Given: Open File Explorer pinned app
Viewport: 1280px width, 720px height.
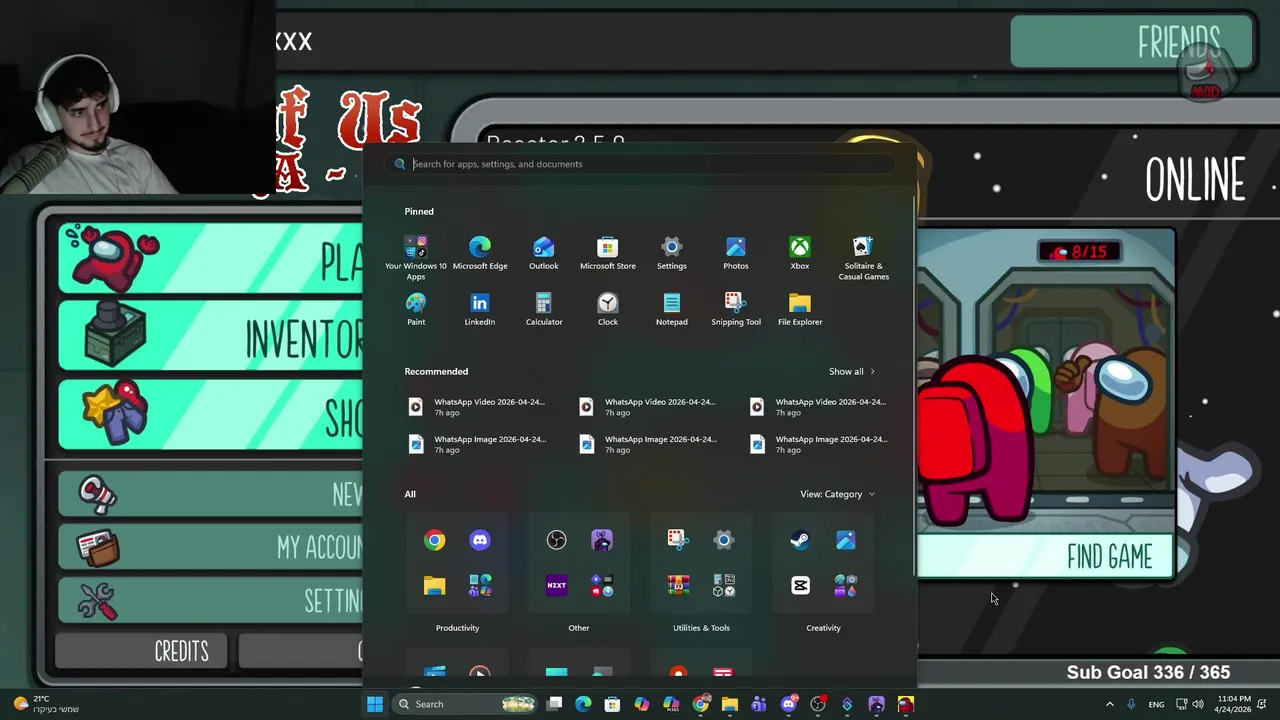Looking at the screenshot, I should point(800,309).
